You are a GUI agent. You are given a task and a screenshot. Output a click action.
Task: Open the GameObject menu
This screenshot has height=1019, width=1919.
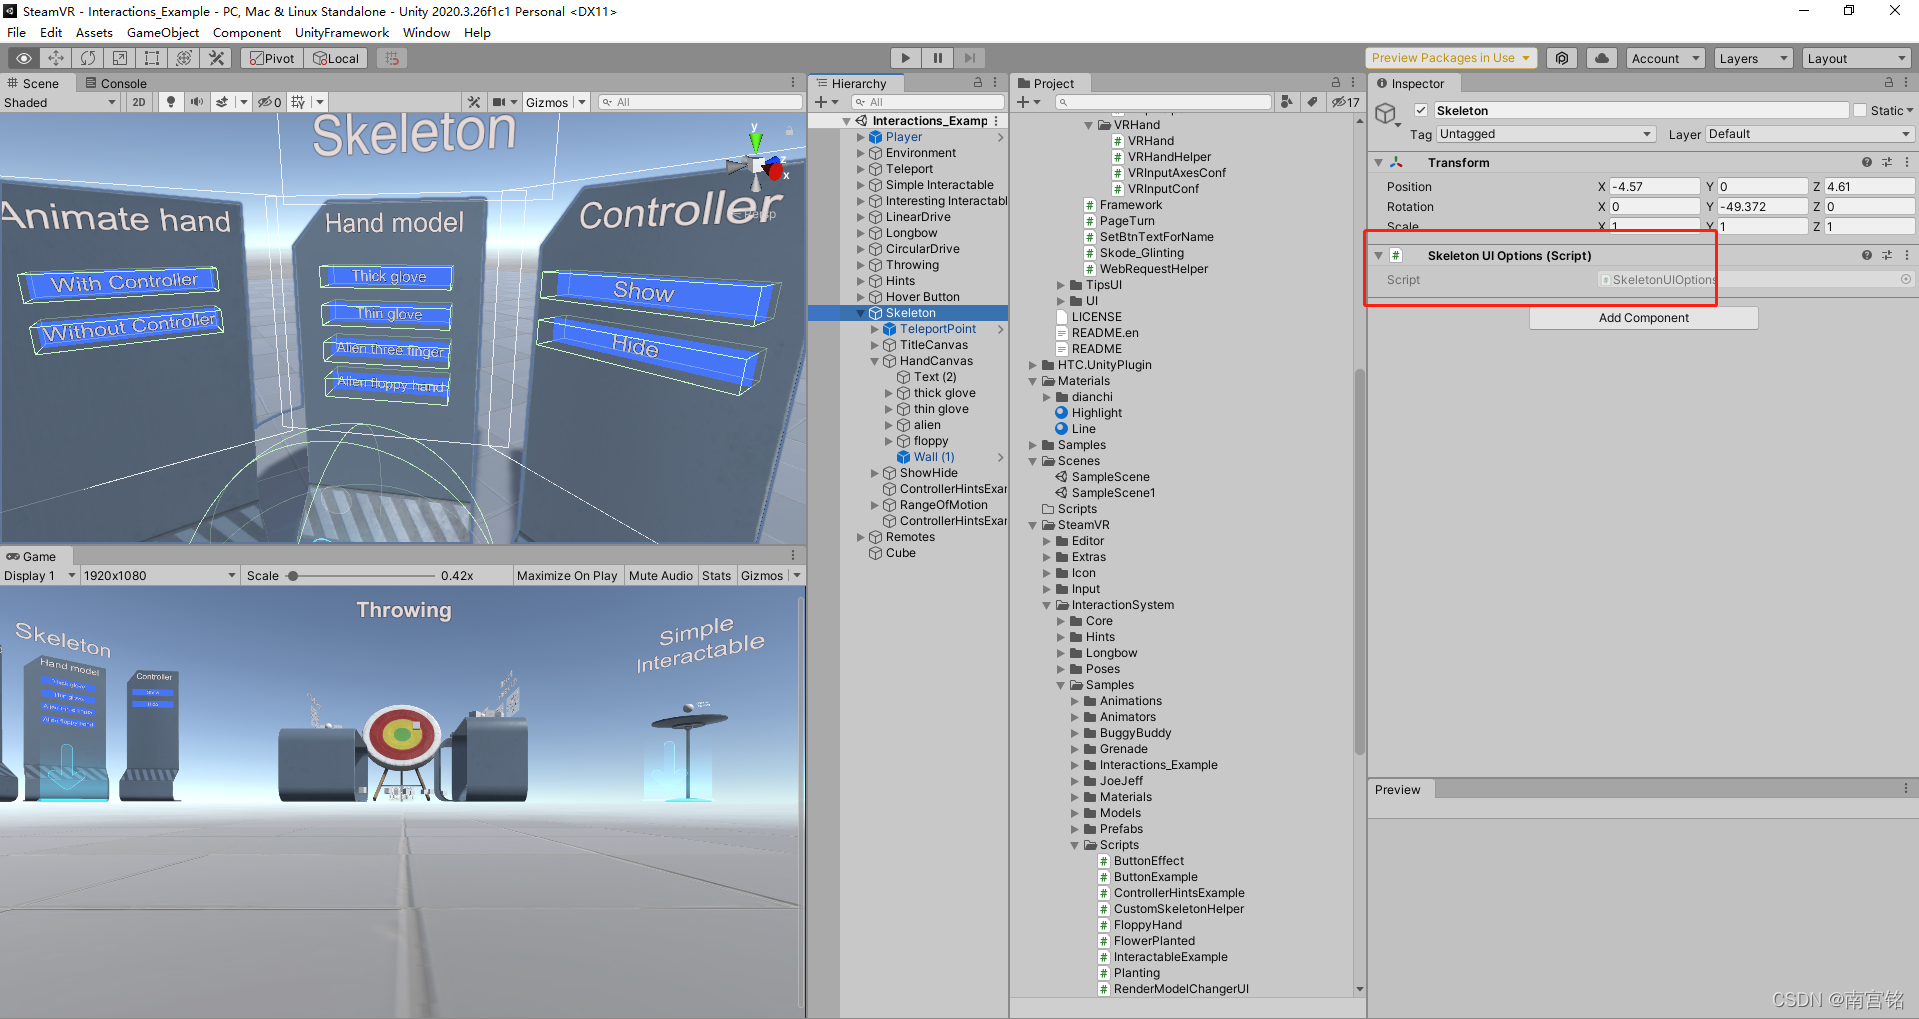163,32
